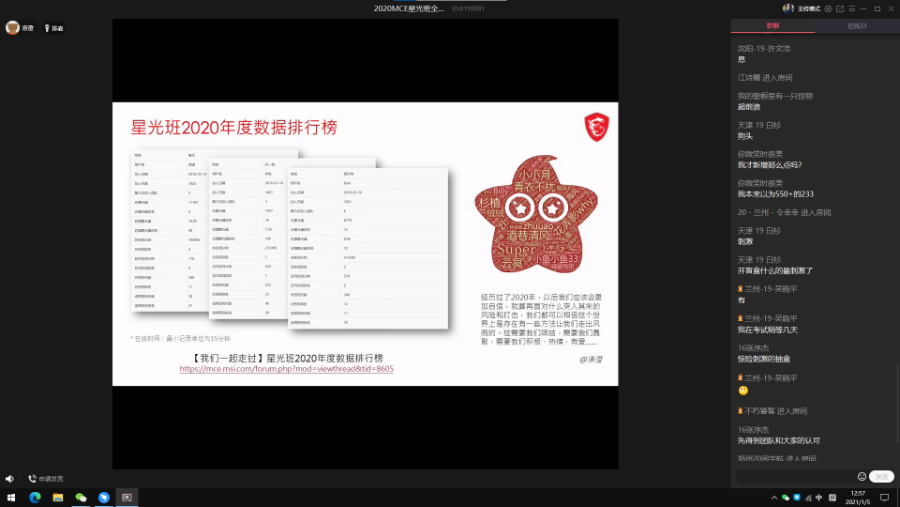This screenshot has width=900, height=507.
Task: Click the blue star icon in system tray
Action: [797, 497]
